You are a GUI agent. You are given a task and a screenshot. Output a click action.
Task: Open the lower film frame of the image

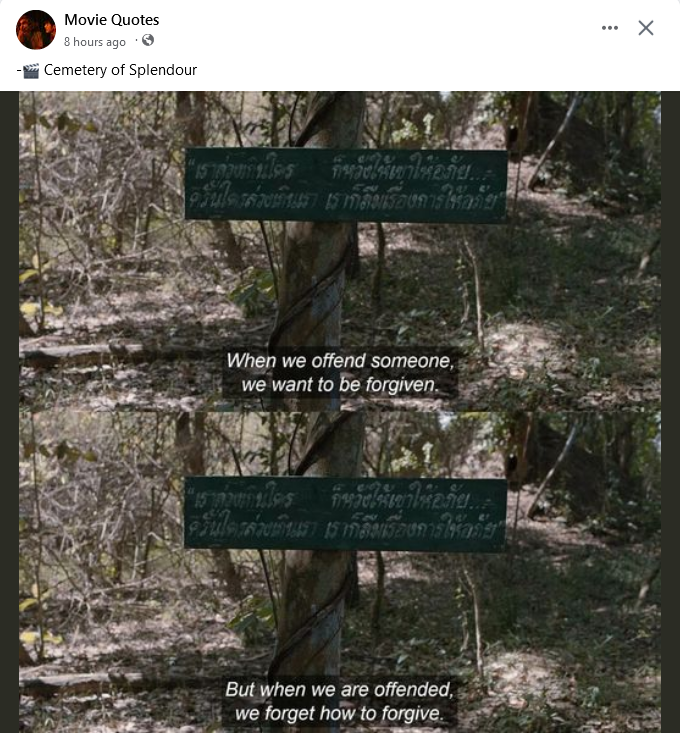tap(340, 573)
